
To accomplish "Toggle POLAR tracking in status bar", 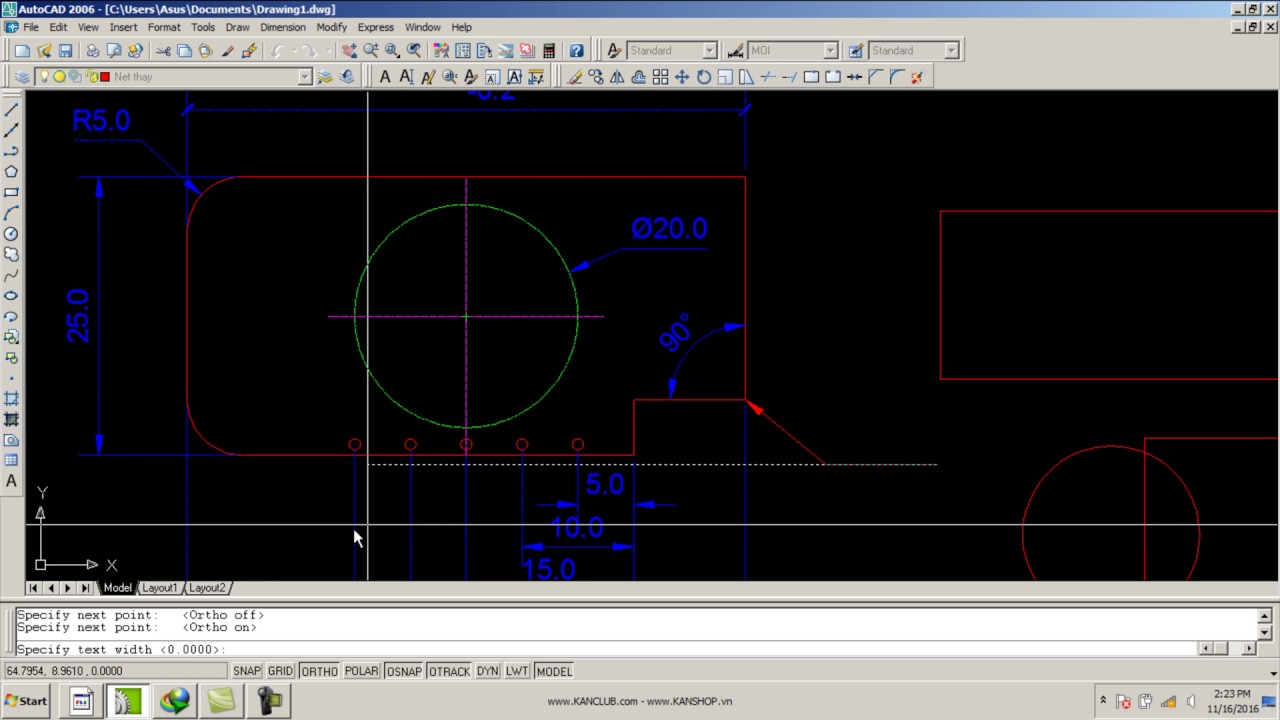I will coord(362,671).
